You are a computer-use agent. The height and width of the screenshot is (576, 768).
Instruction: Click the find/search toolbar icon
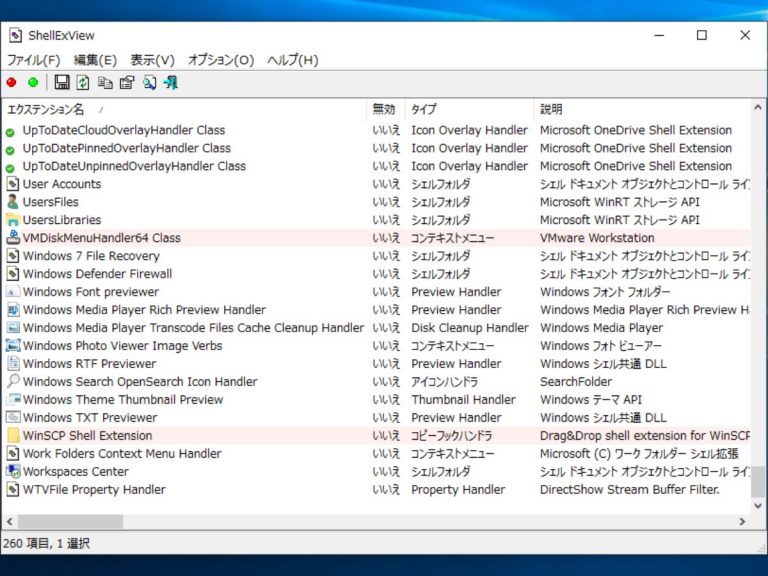tap(149, 82)
